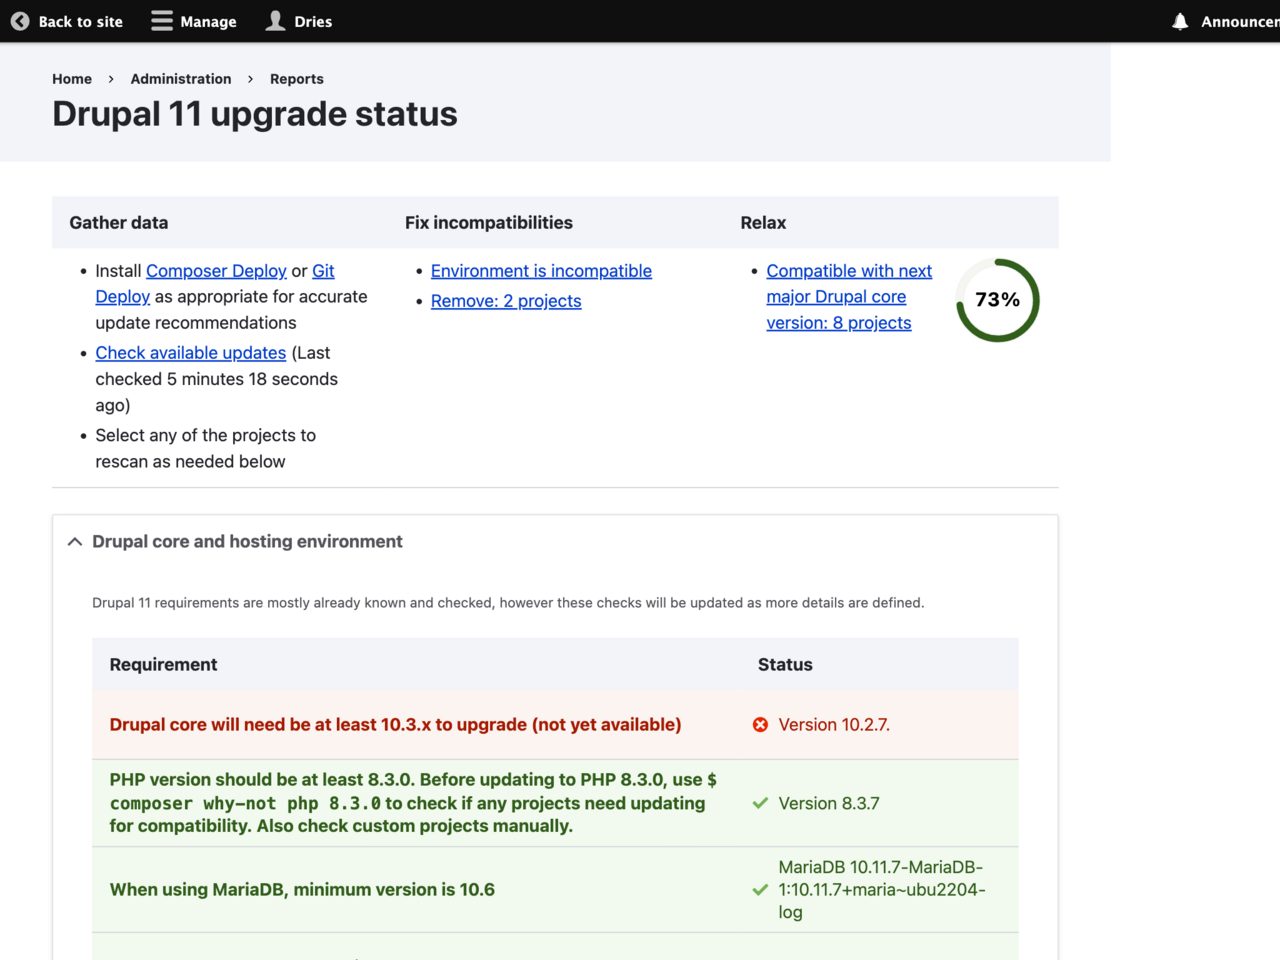
Task: Open the Composer Deploy link
Action: point(216,270)
